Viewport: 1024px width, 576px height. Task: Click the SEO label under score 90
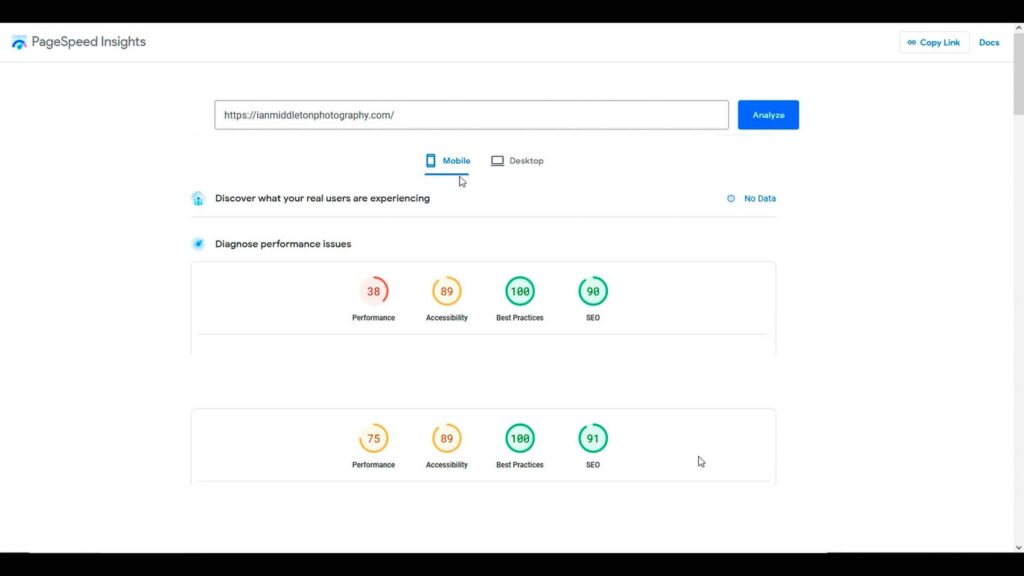coord(593,318)
